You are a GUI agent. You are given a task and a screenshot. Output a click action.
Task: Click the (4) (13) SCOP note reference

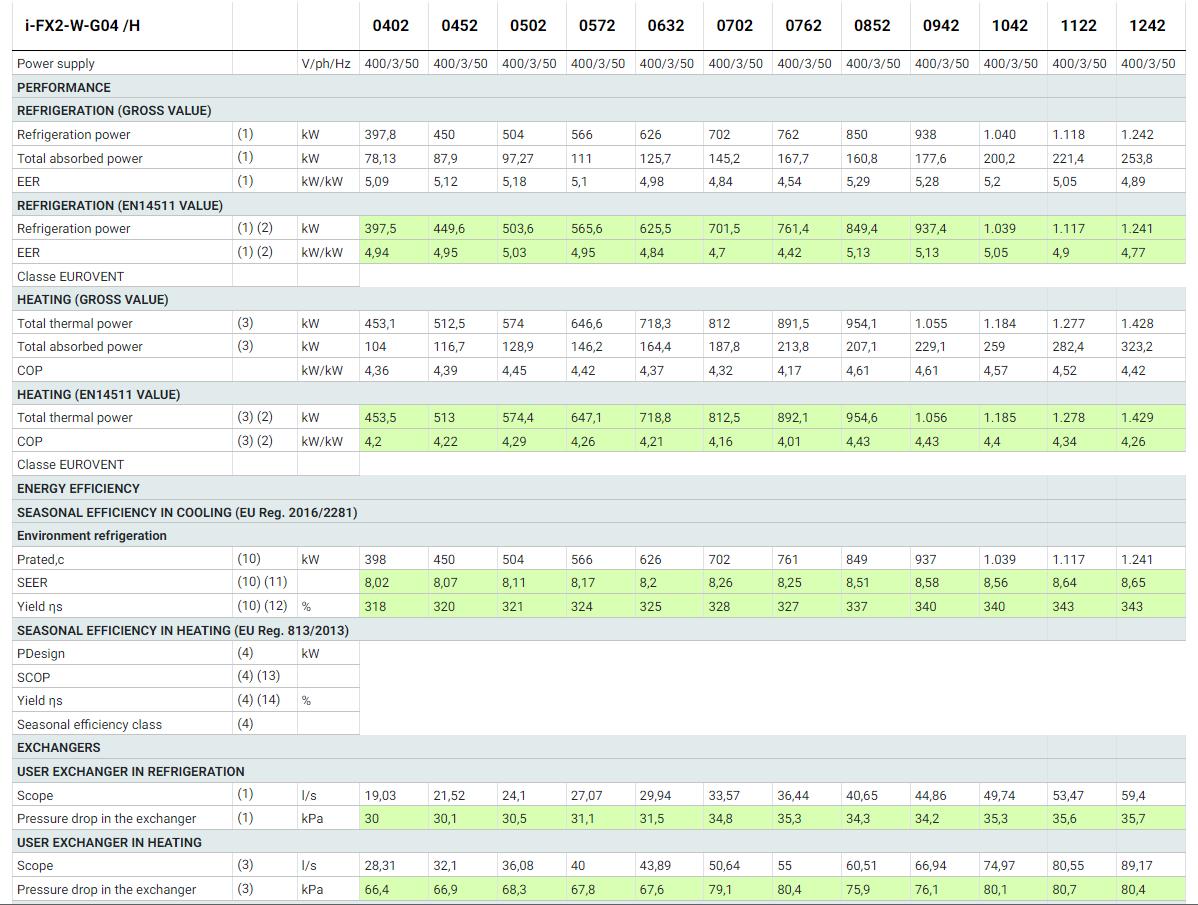258,676
